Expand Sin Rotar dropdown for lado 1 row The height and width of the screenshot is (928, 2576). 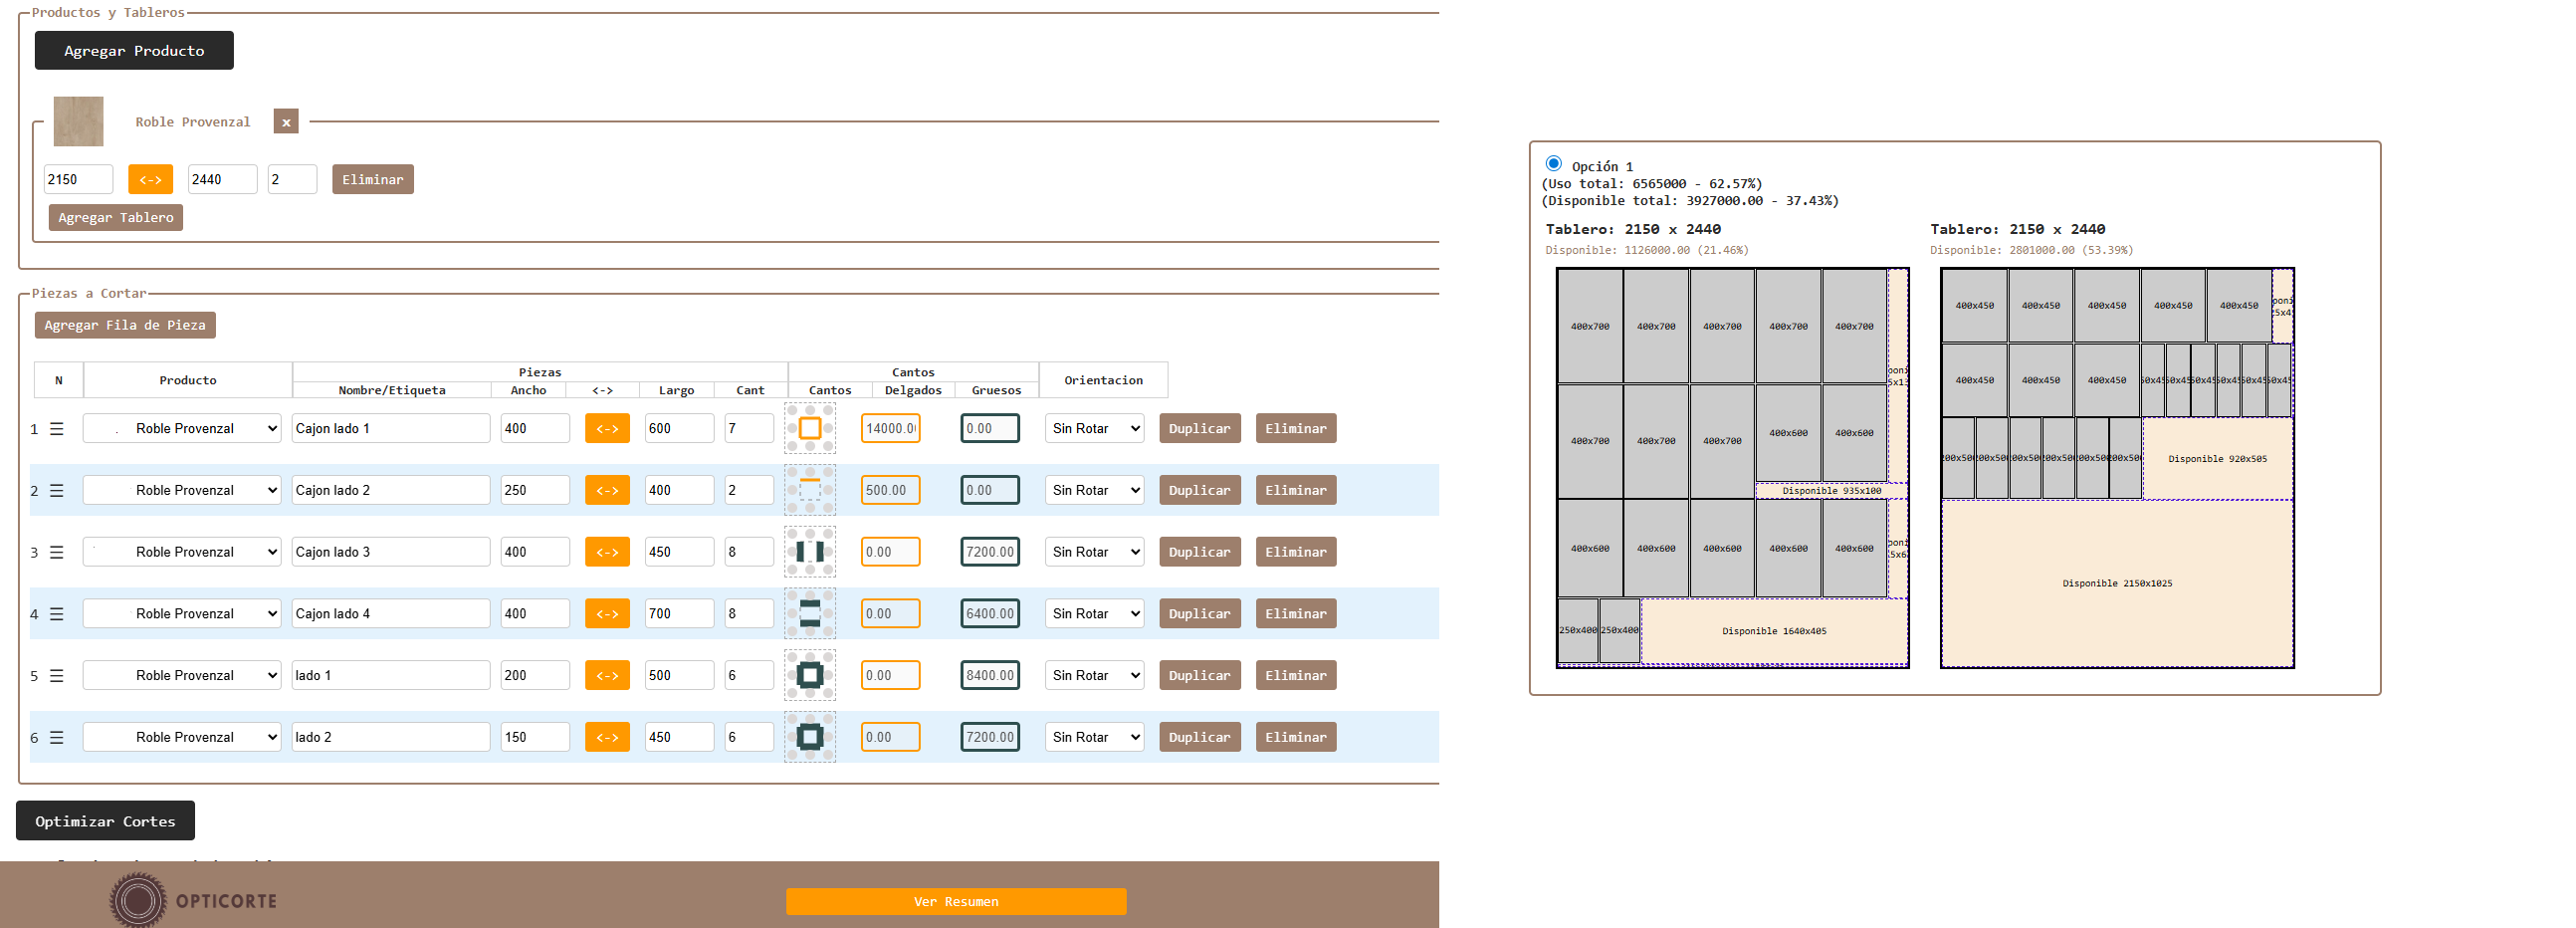(1094, 676)
